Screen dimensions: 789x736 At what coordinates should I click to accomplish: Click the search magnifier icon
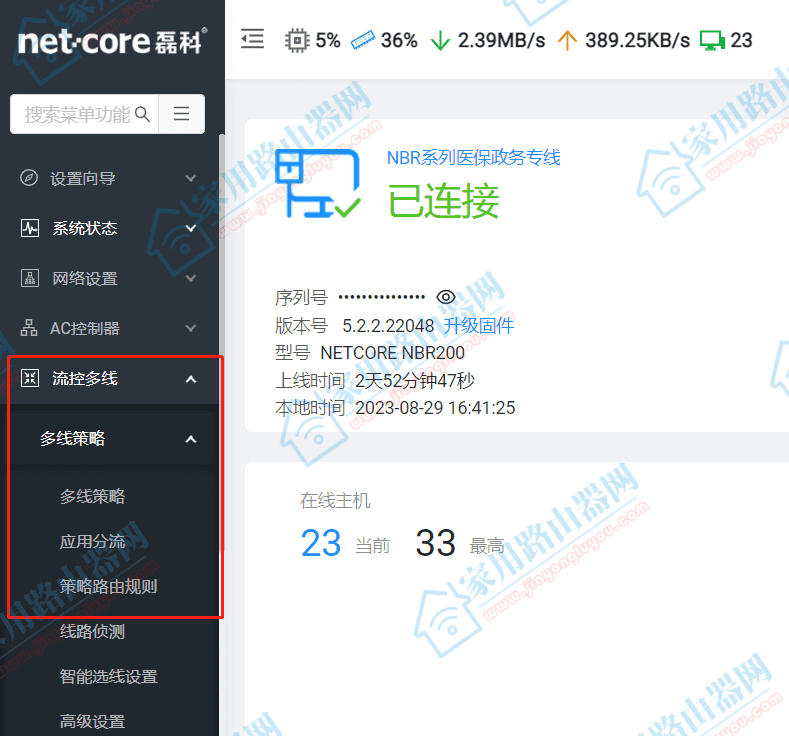click(x=143, y=114)
